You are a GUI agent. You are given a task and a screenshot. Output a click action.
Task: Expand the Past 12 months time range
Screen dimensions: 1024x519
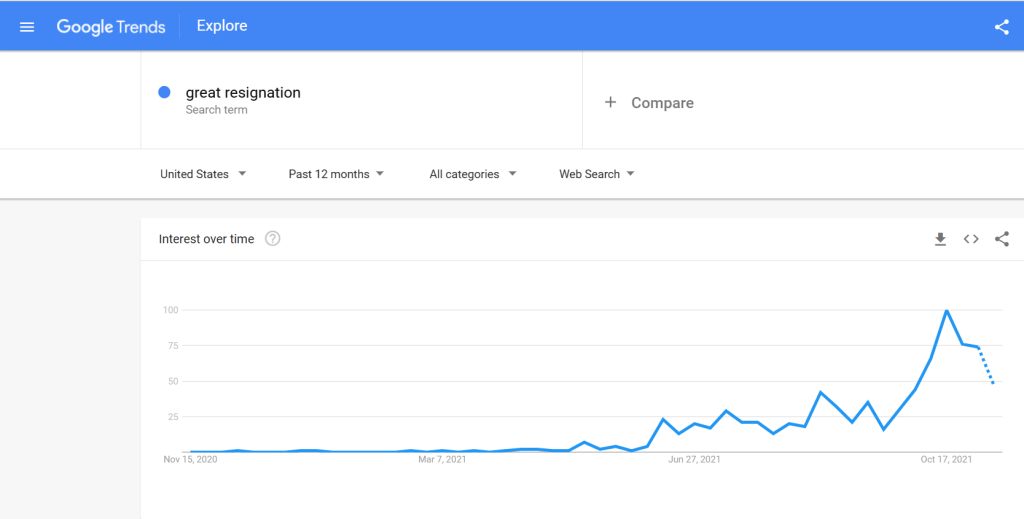pyautogui.click(x=336, y=174)
